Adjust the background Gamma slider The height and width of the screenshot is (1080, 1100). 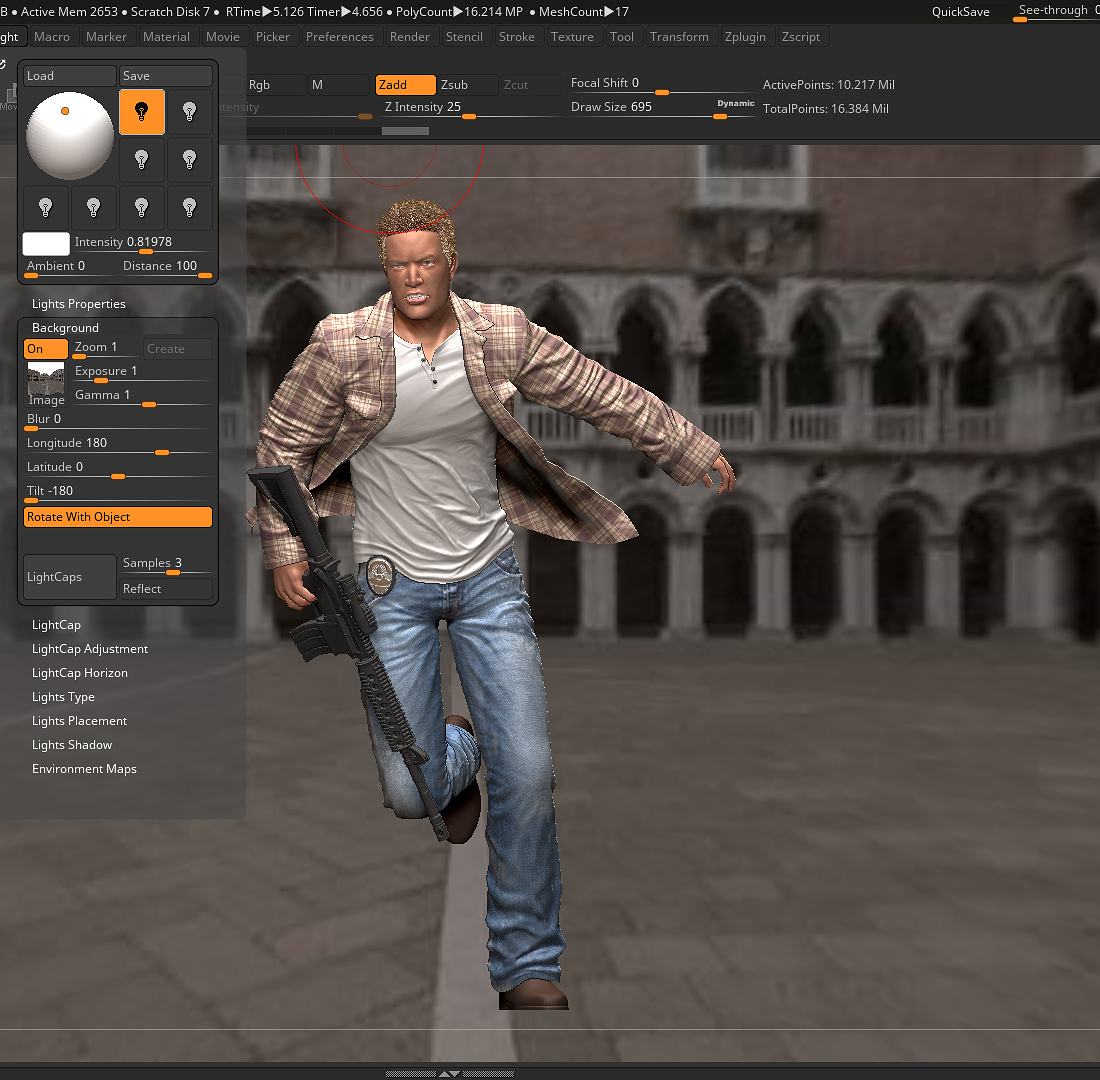pyautogui.click(x=142, y=397)
